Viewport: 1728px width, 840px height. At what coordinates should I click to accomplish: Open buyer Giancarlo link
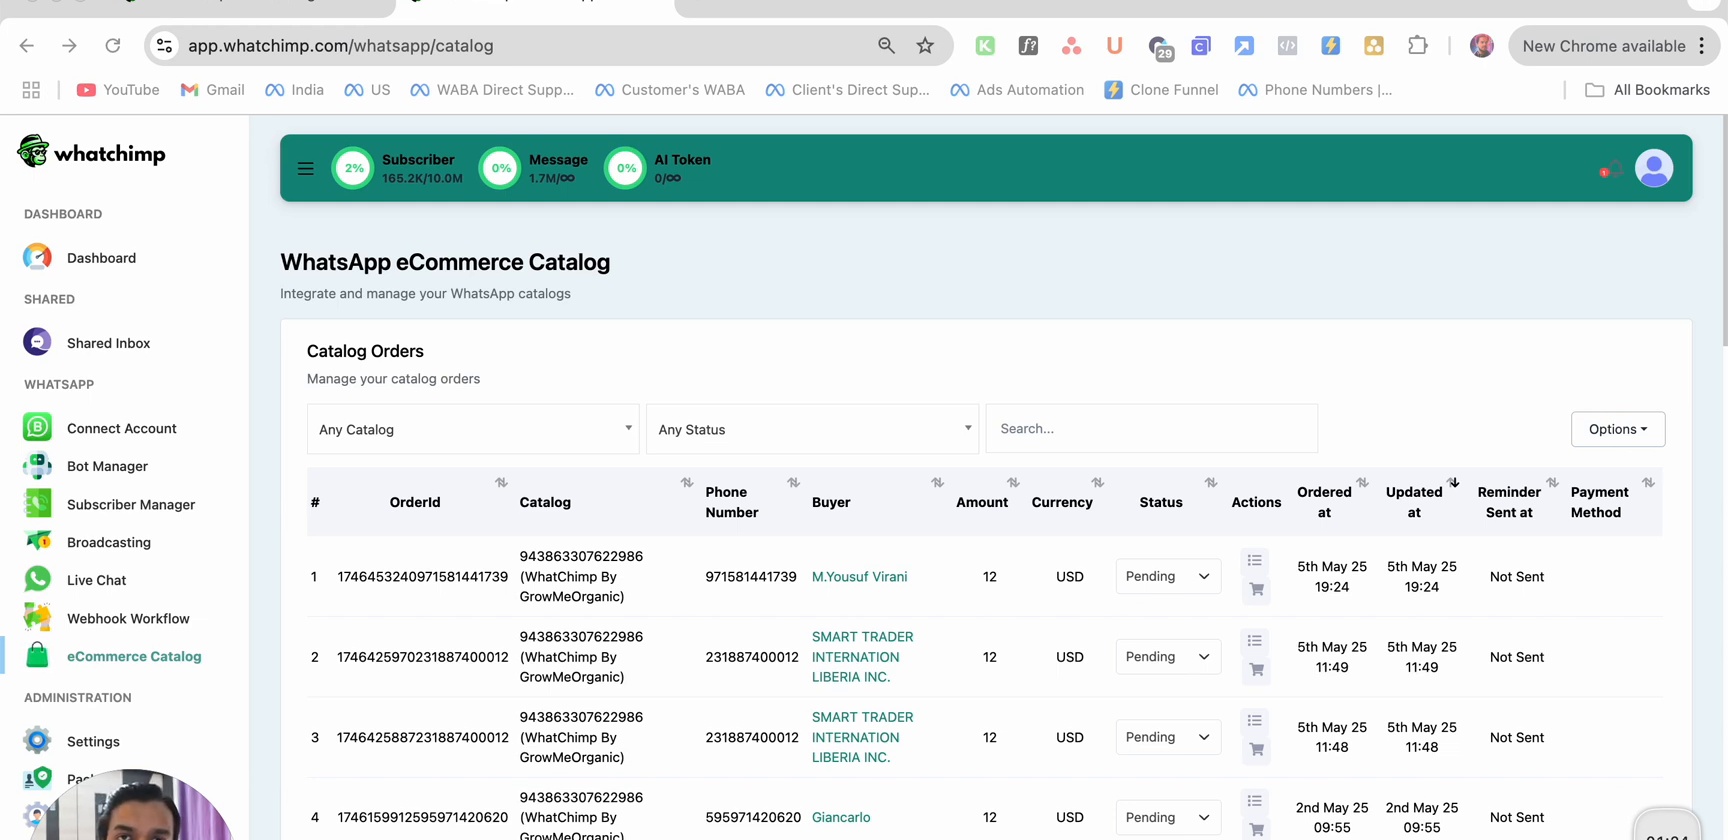coord(841,817)
